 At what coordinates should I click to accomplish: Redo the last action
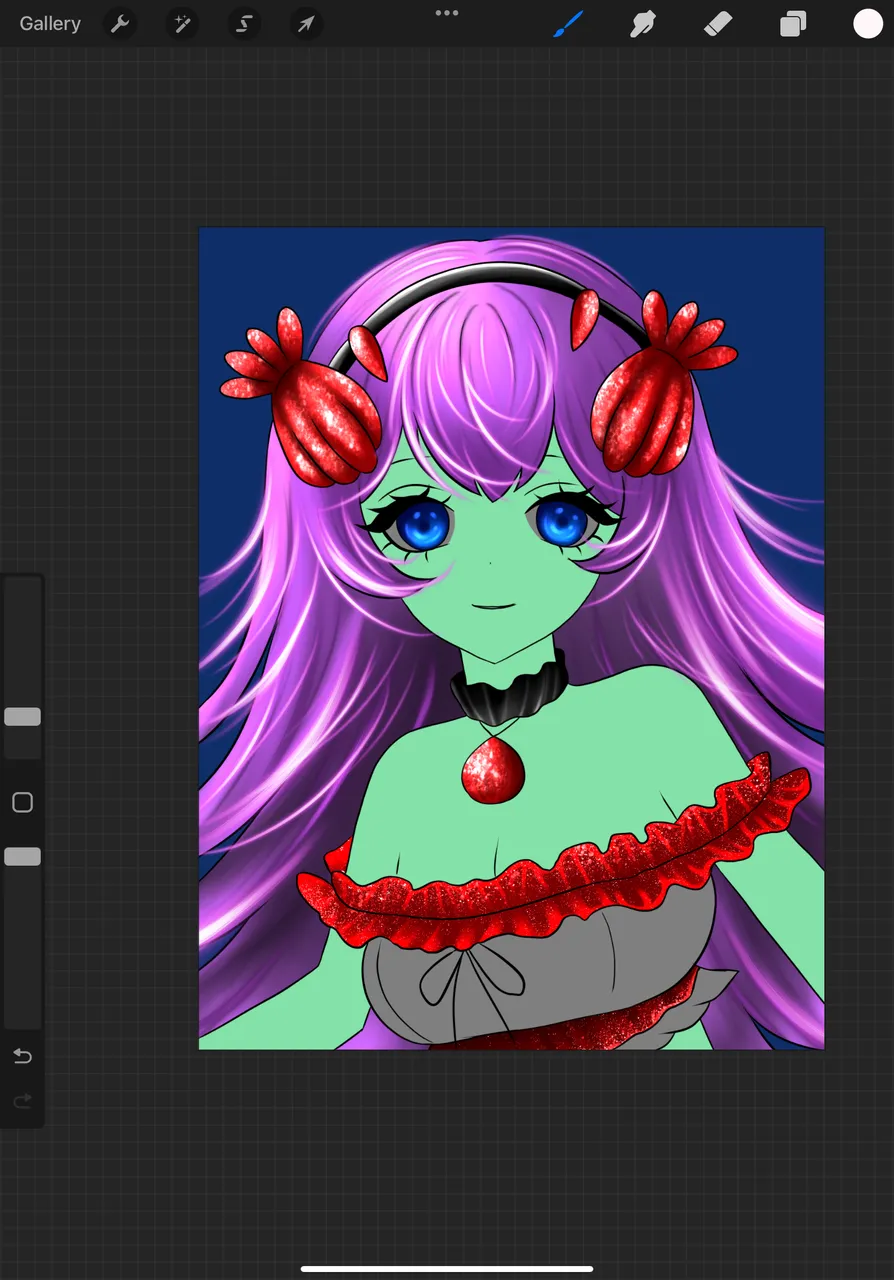tap(22, 1101)
